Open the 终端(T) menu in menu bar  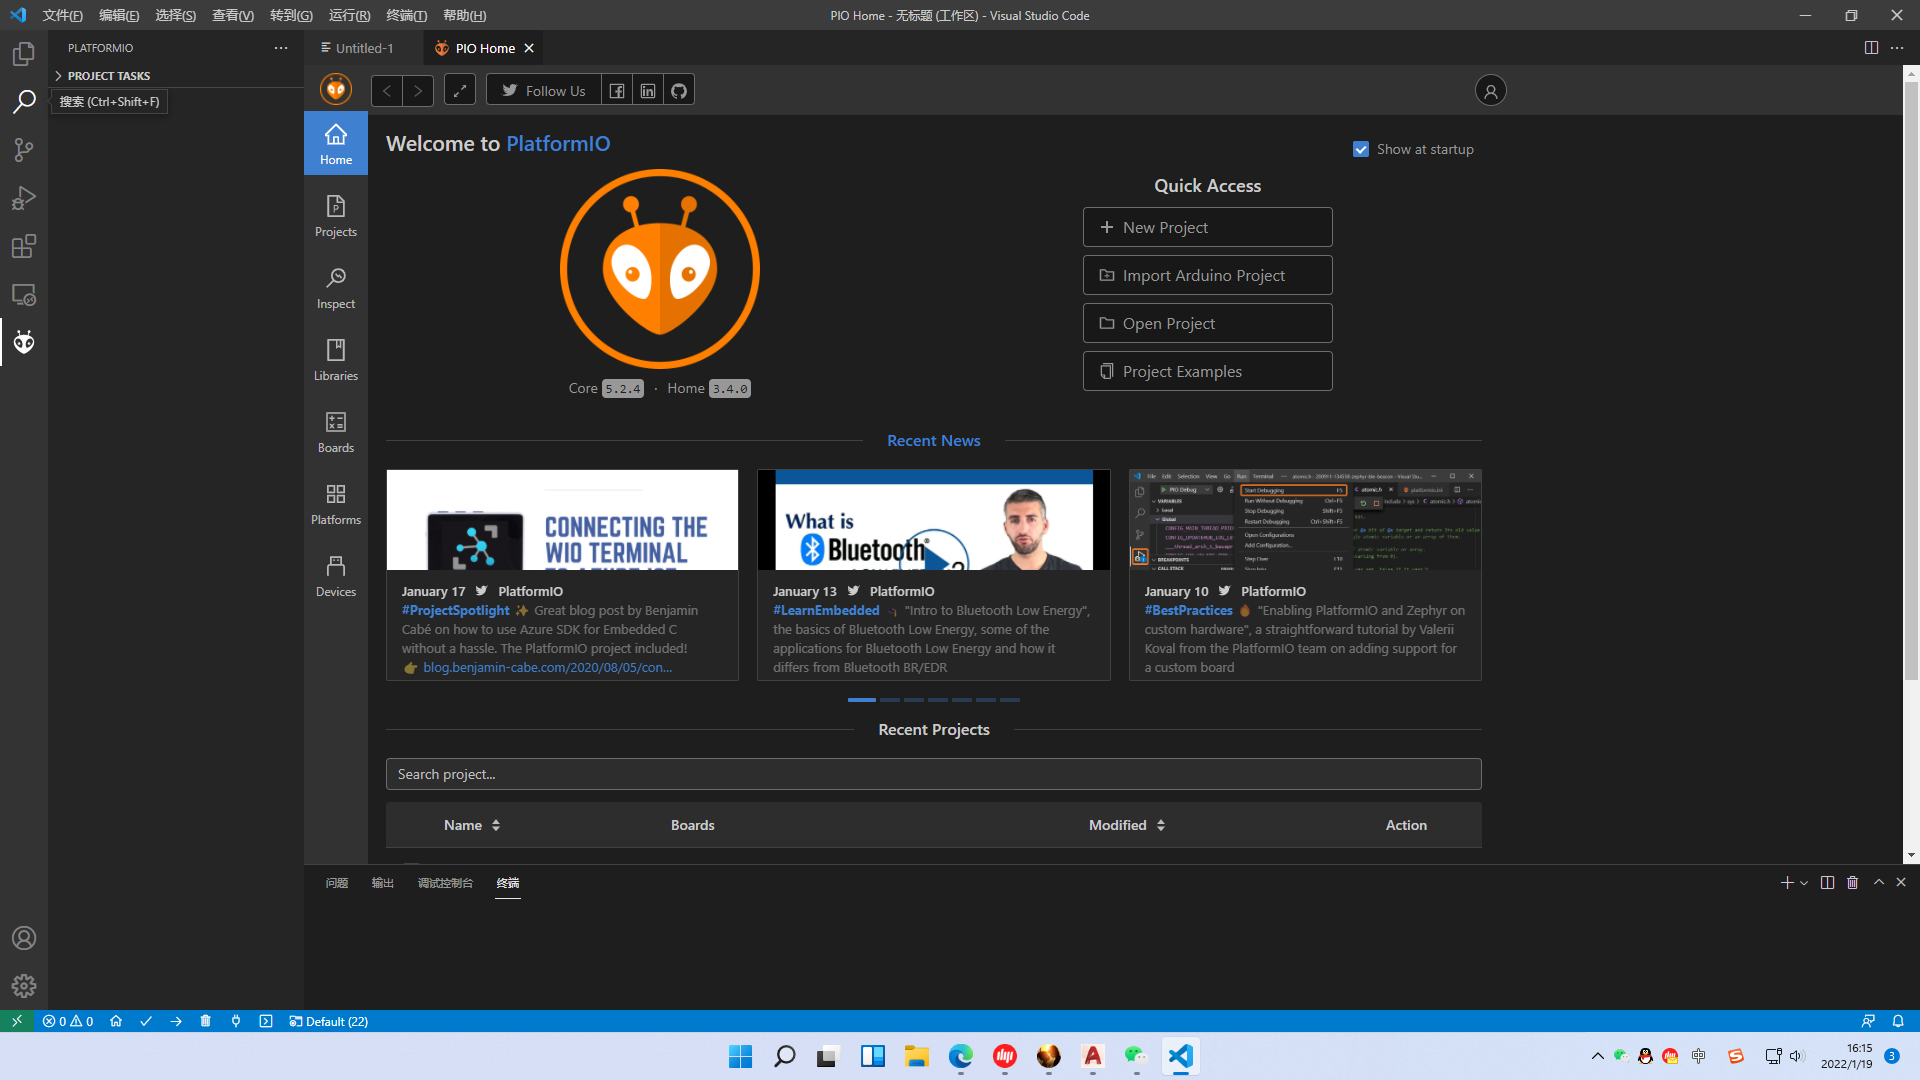(x=406, y=15)
